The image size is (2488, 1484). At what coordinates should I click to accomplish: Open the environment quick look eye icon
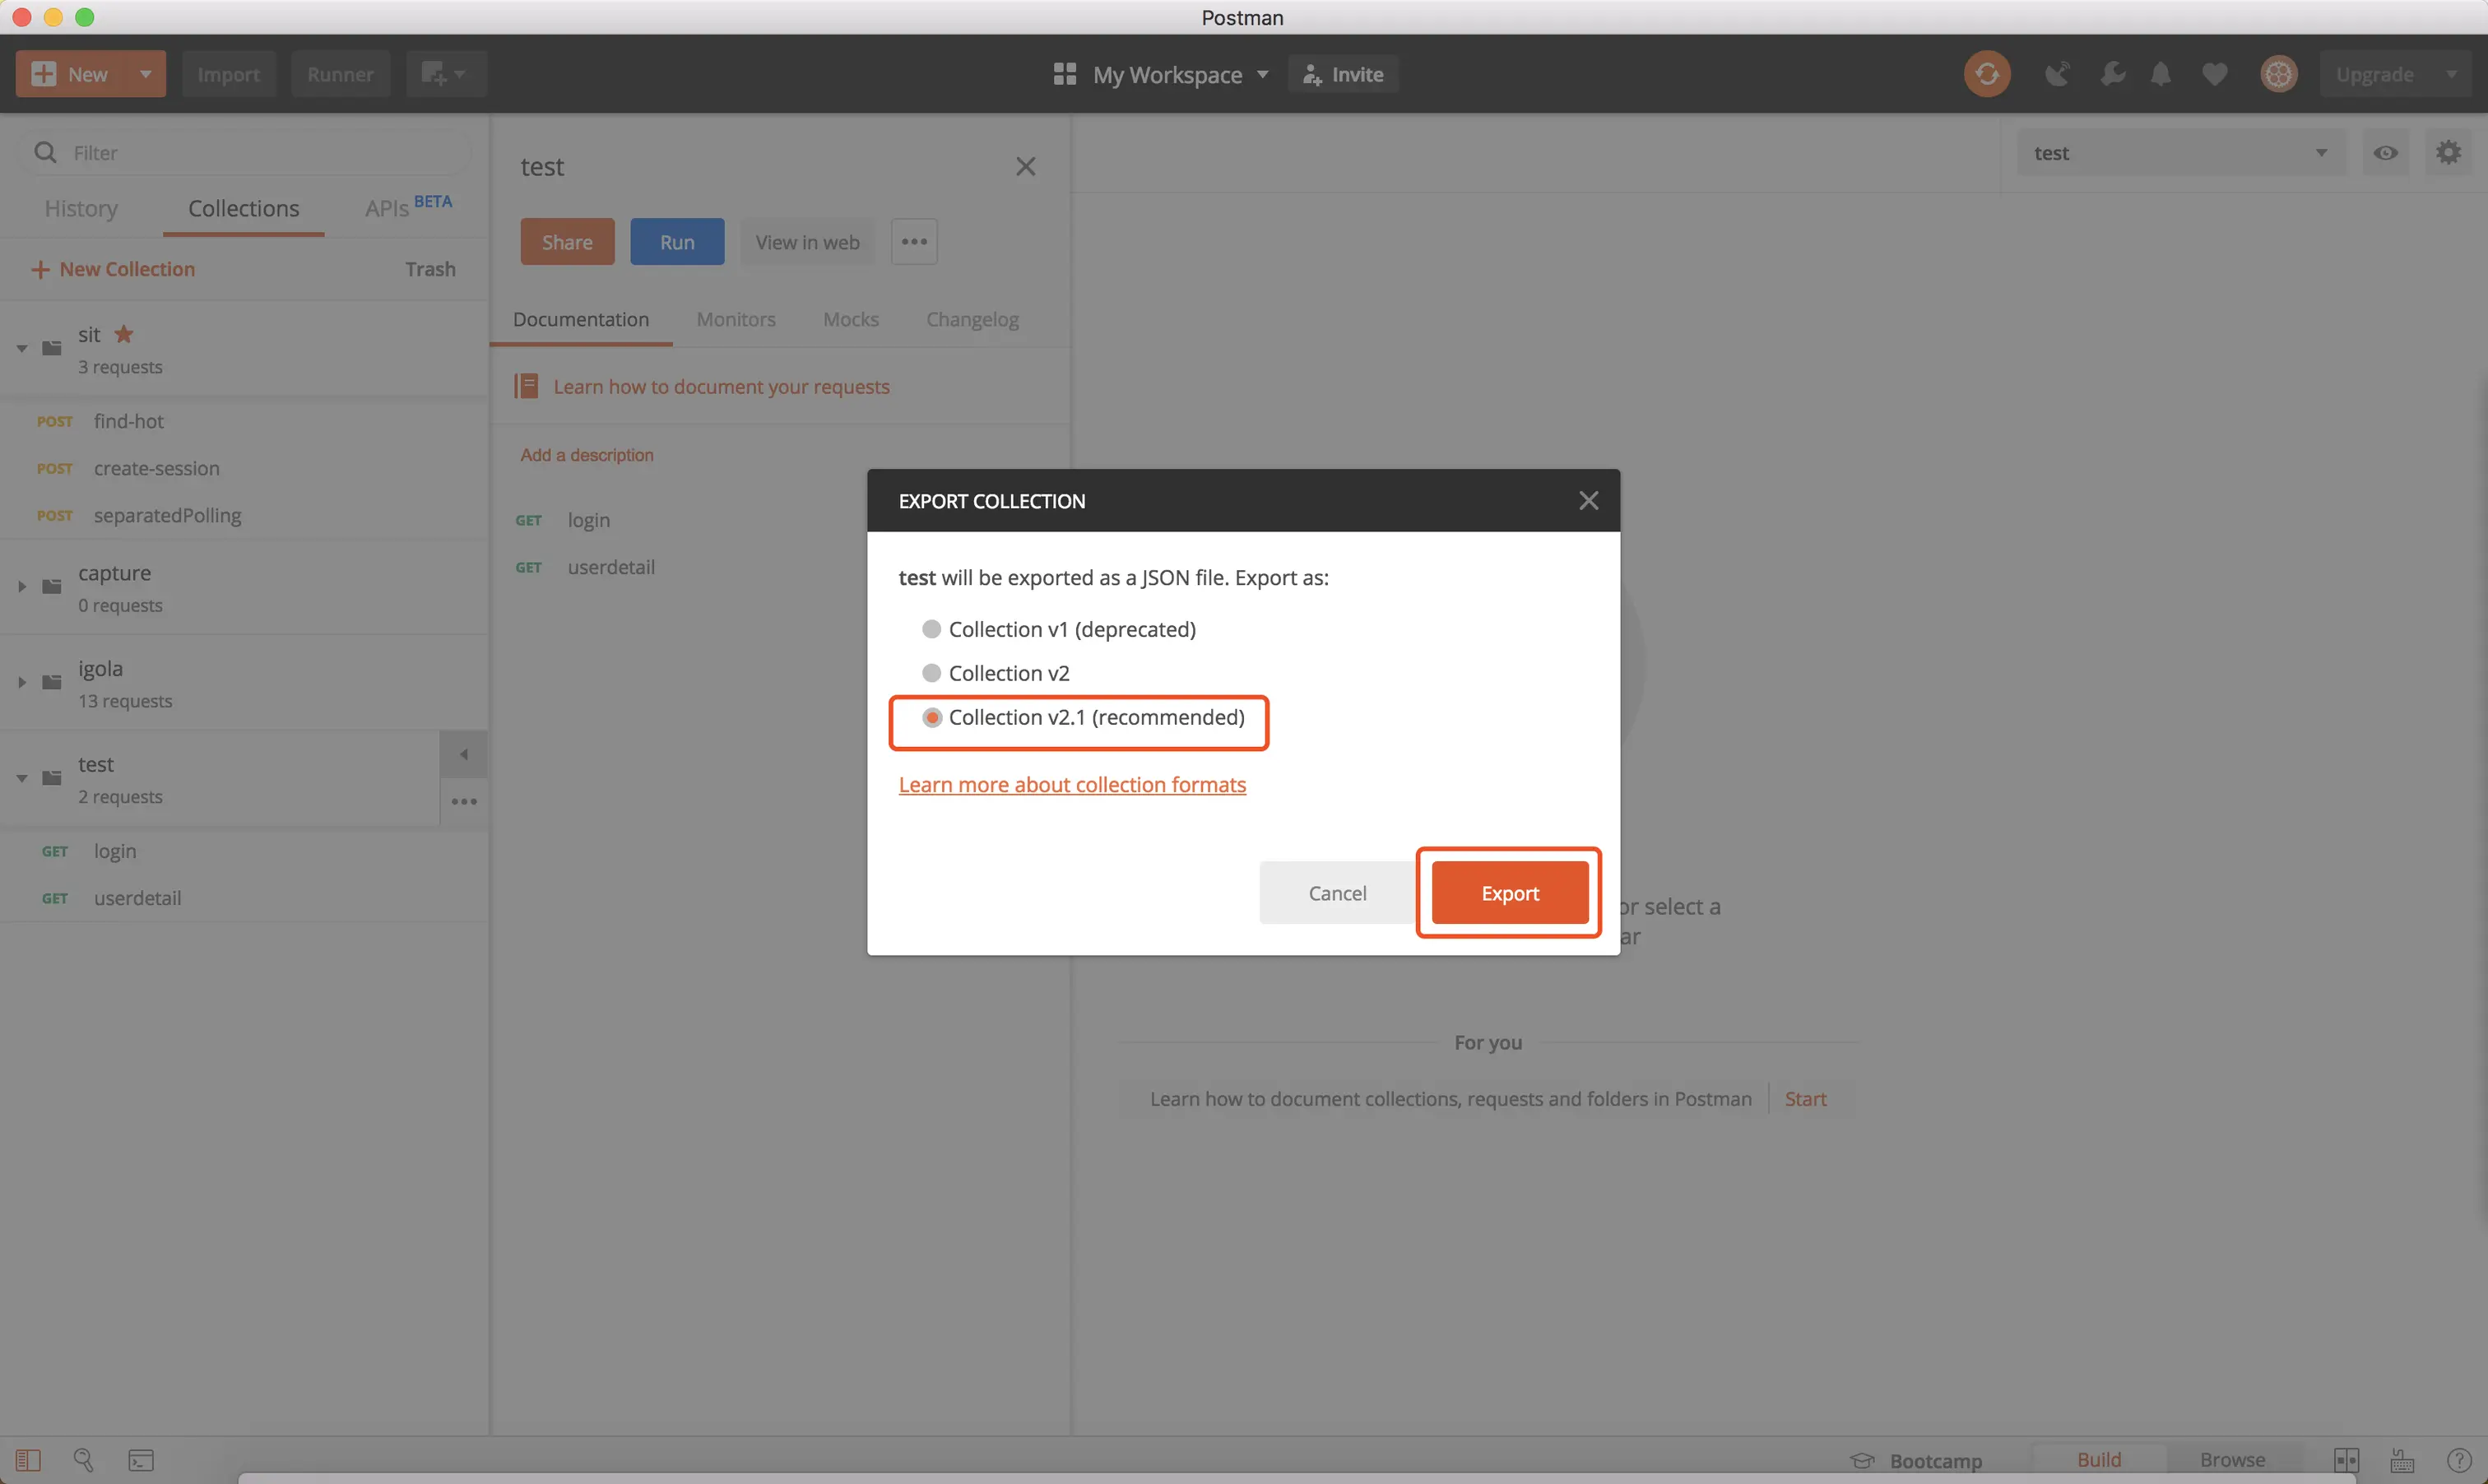click(2385, 153)
